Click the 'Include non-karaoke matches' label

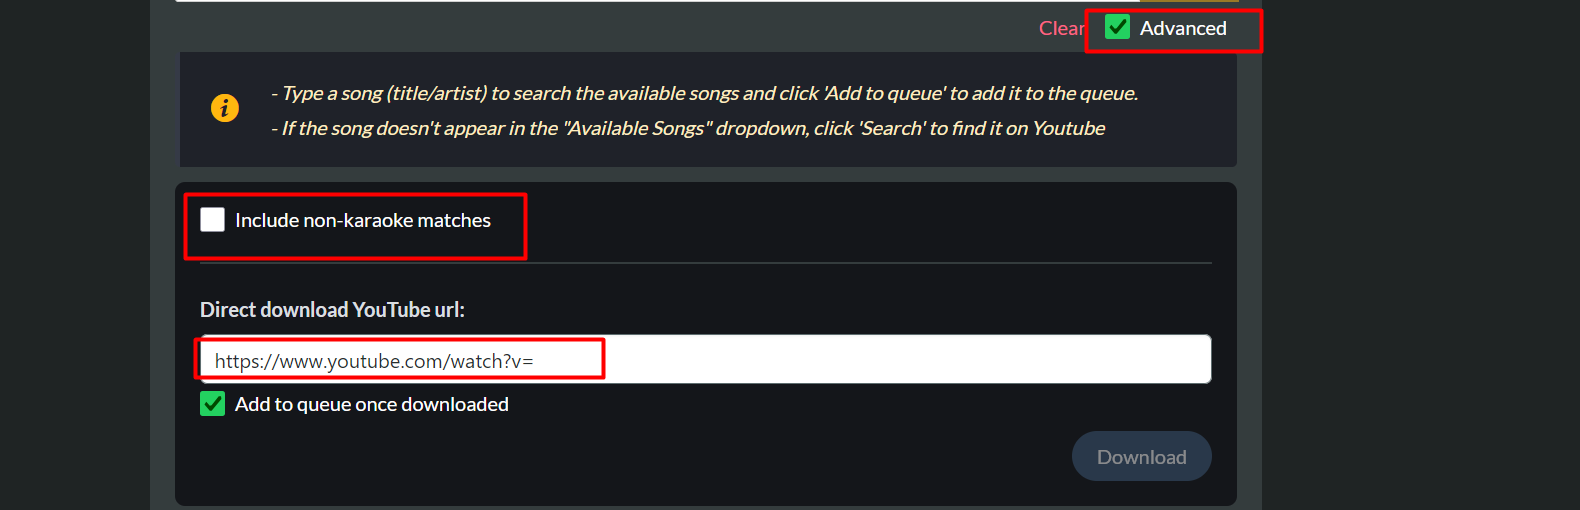pos(363,221)
